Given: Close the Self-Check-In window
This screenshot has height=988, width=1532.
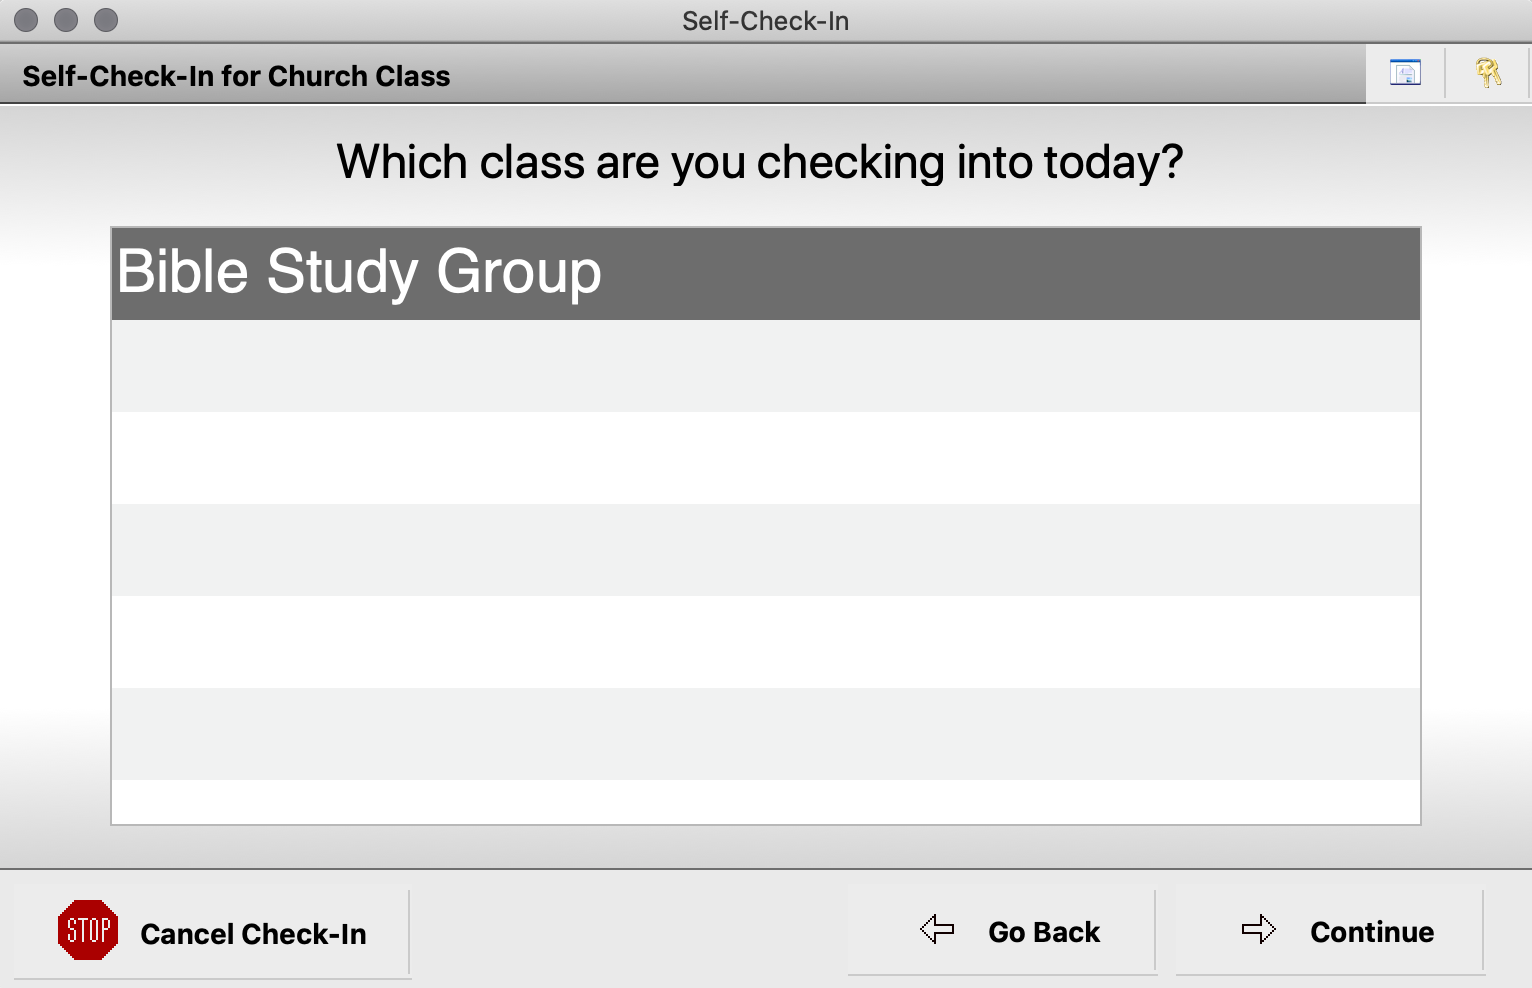Looking at the screenshot, I should [26, 20].
